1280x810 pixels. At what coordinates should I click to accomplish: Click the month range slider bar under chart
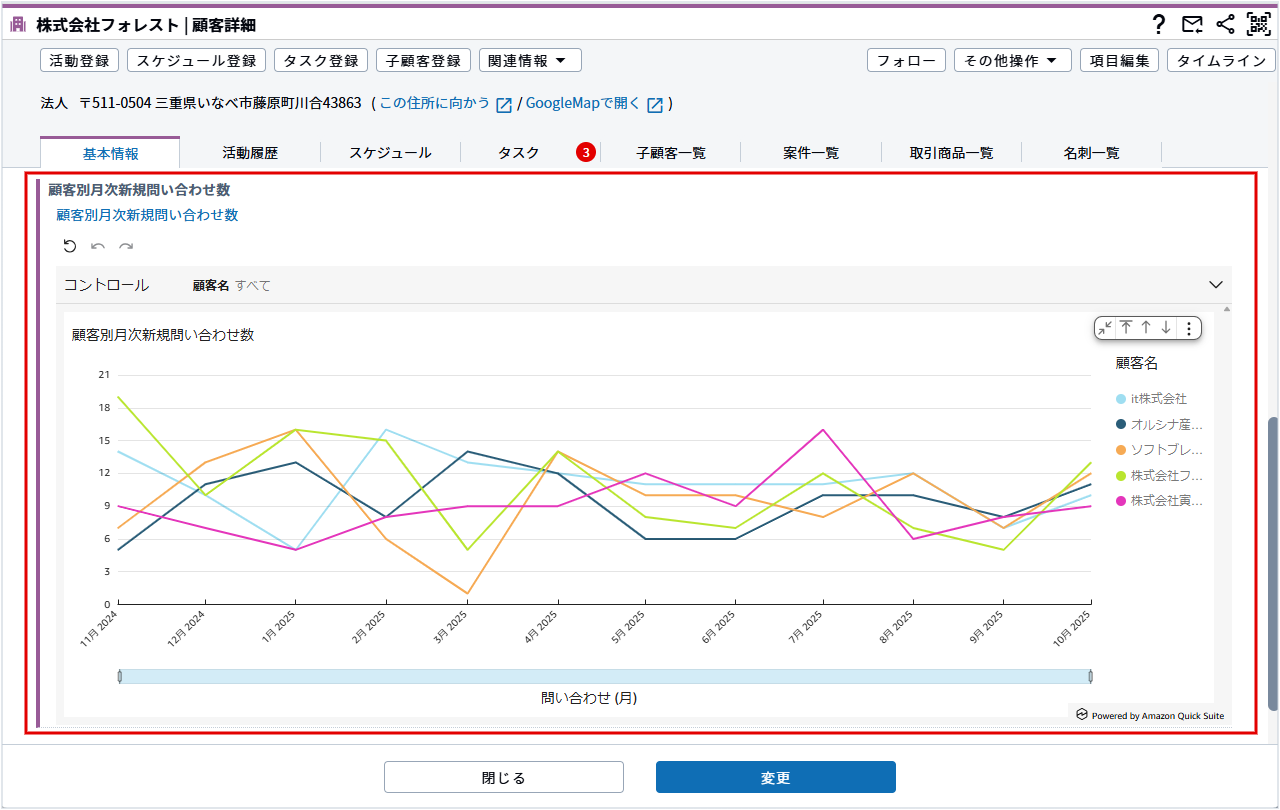coord(604,677)
